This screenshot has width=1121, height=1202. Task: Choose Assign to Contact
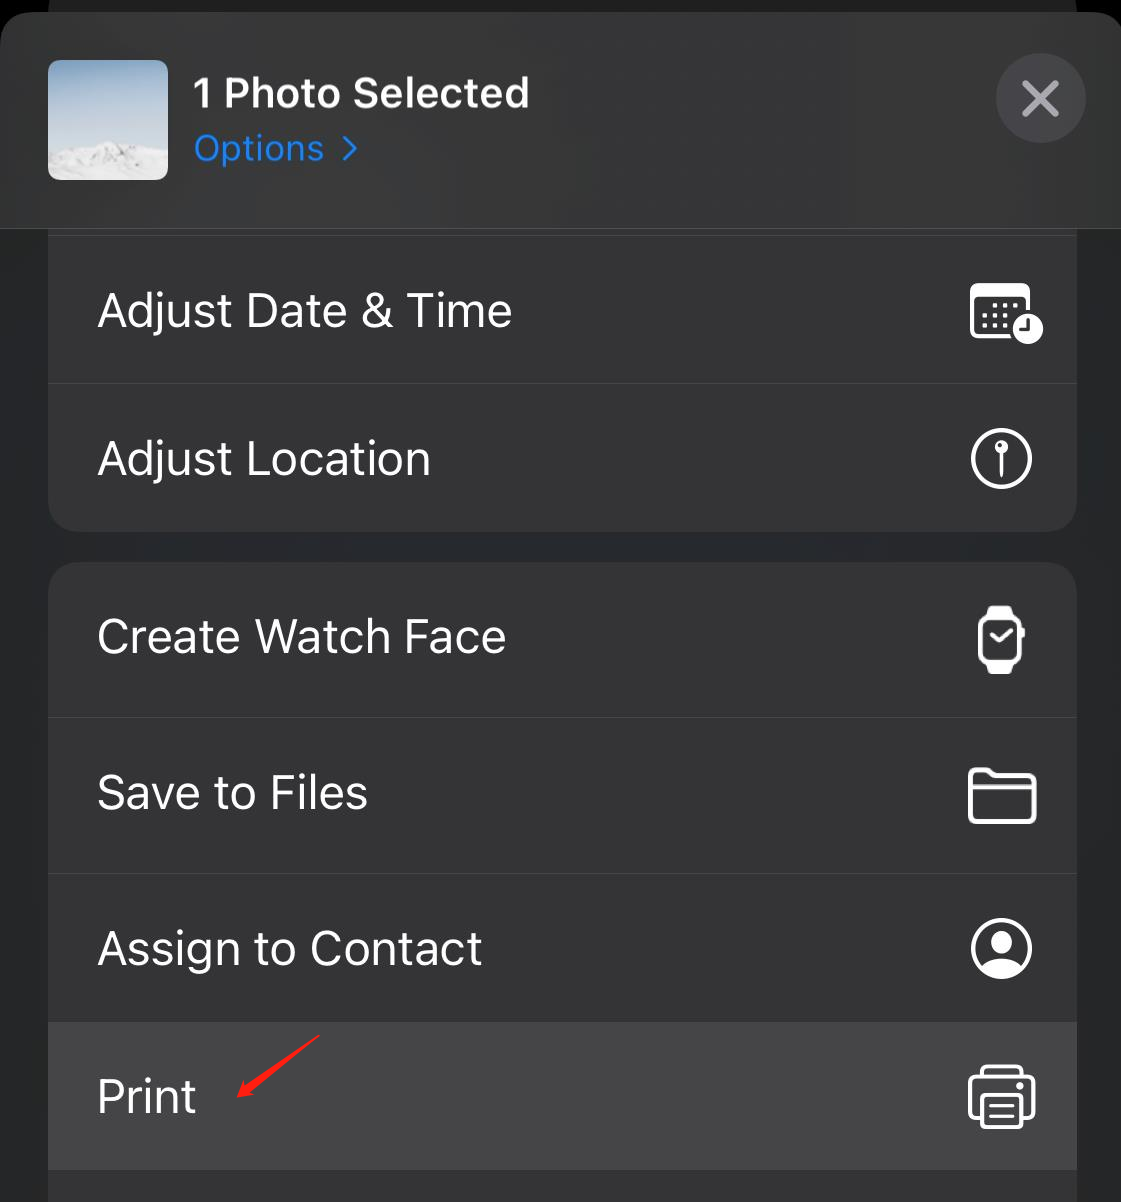point(562,948)
